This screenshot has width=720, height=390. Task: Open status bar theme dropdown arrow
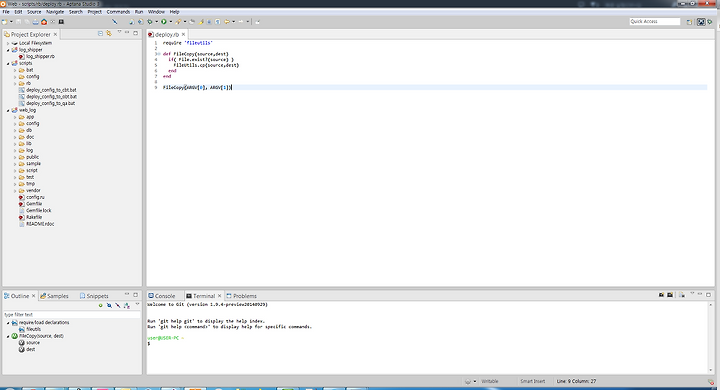click(x=475, y=381)
